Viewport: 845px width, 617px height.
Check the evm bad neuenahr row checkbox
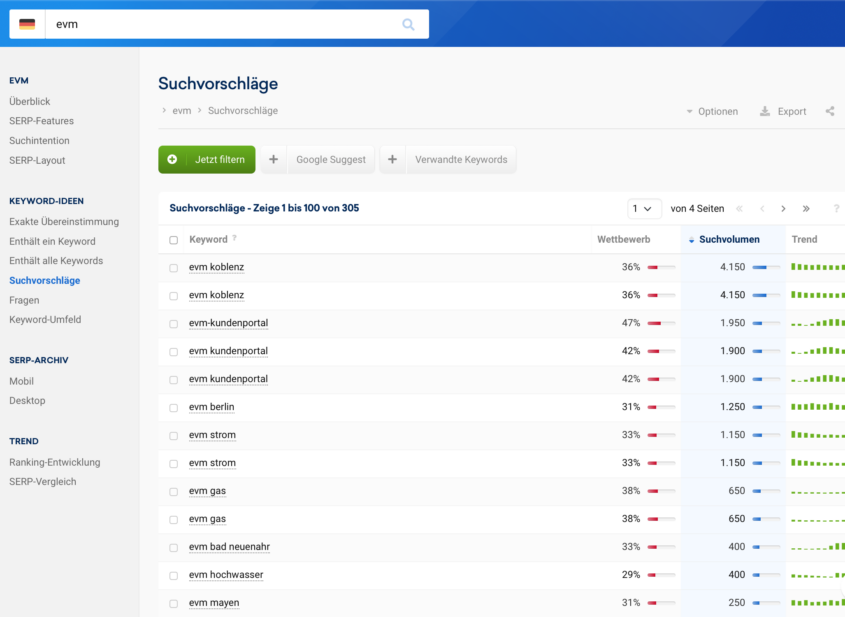point(174,547)
